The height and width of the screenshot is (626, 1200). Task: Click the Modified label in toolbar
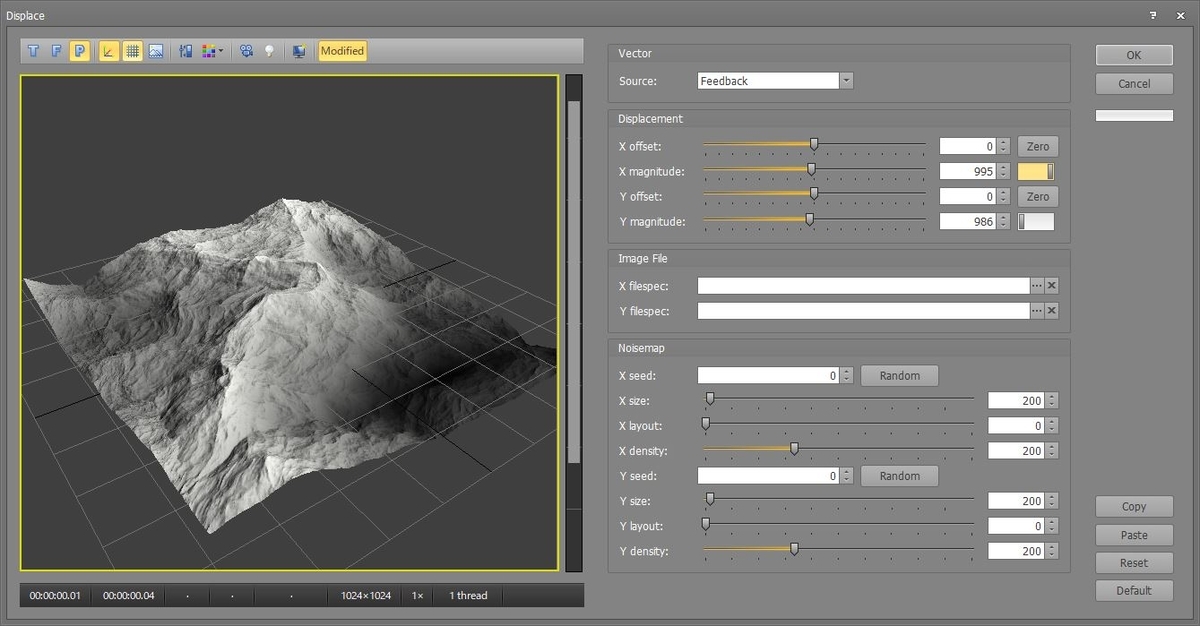tap(343, 51)
